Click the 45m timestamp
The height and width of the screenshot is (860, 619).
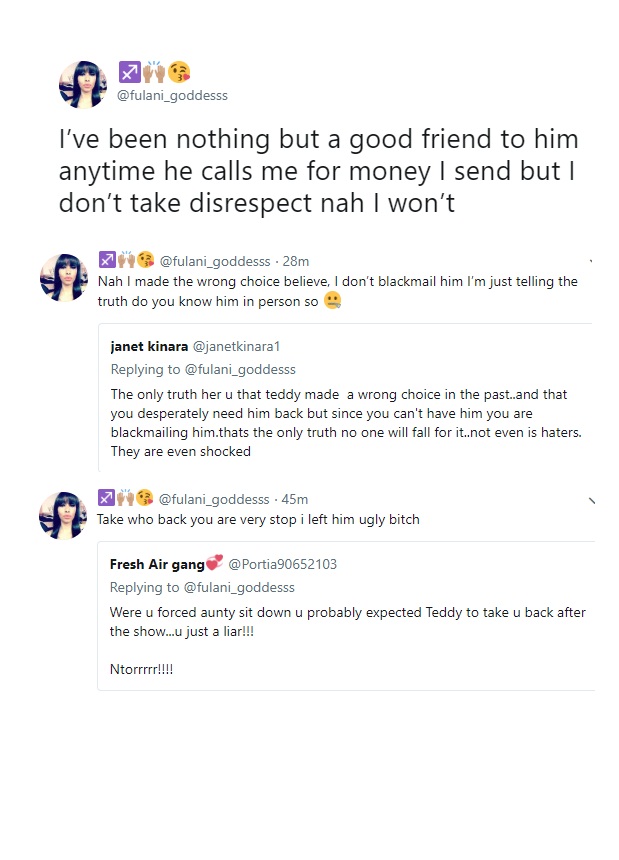pyautogui.click(x=294, y=499)
